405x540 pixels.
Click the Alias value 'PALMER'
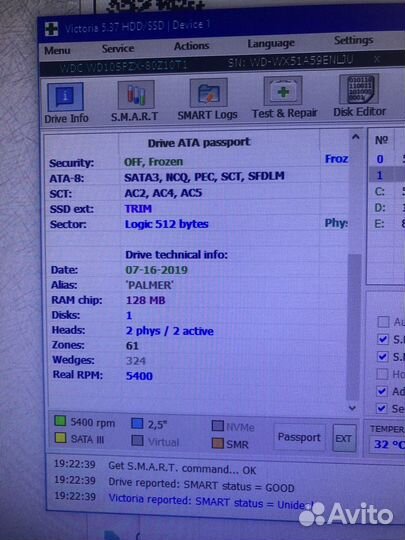tap(150, 285)
